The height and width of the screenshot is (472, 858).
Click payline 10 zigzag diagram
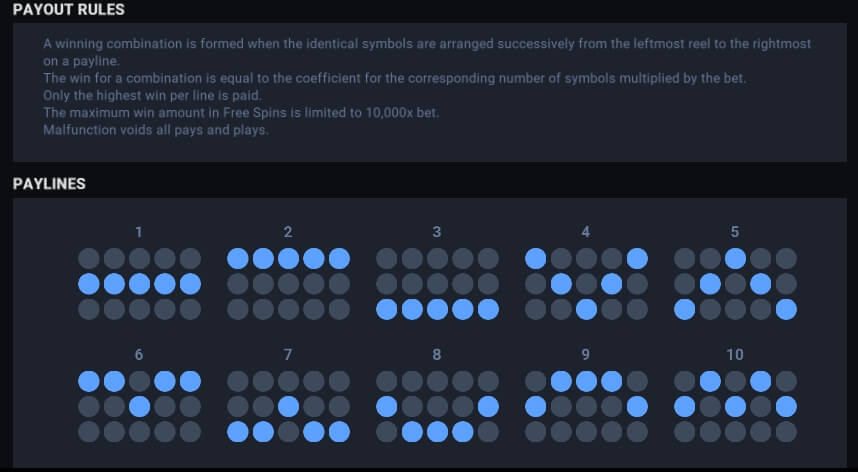click(x=735, y=406)
